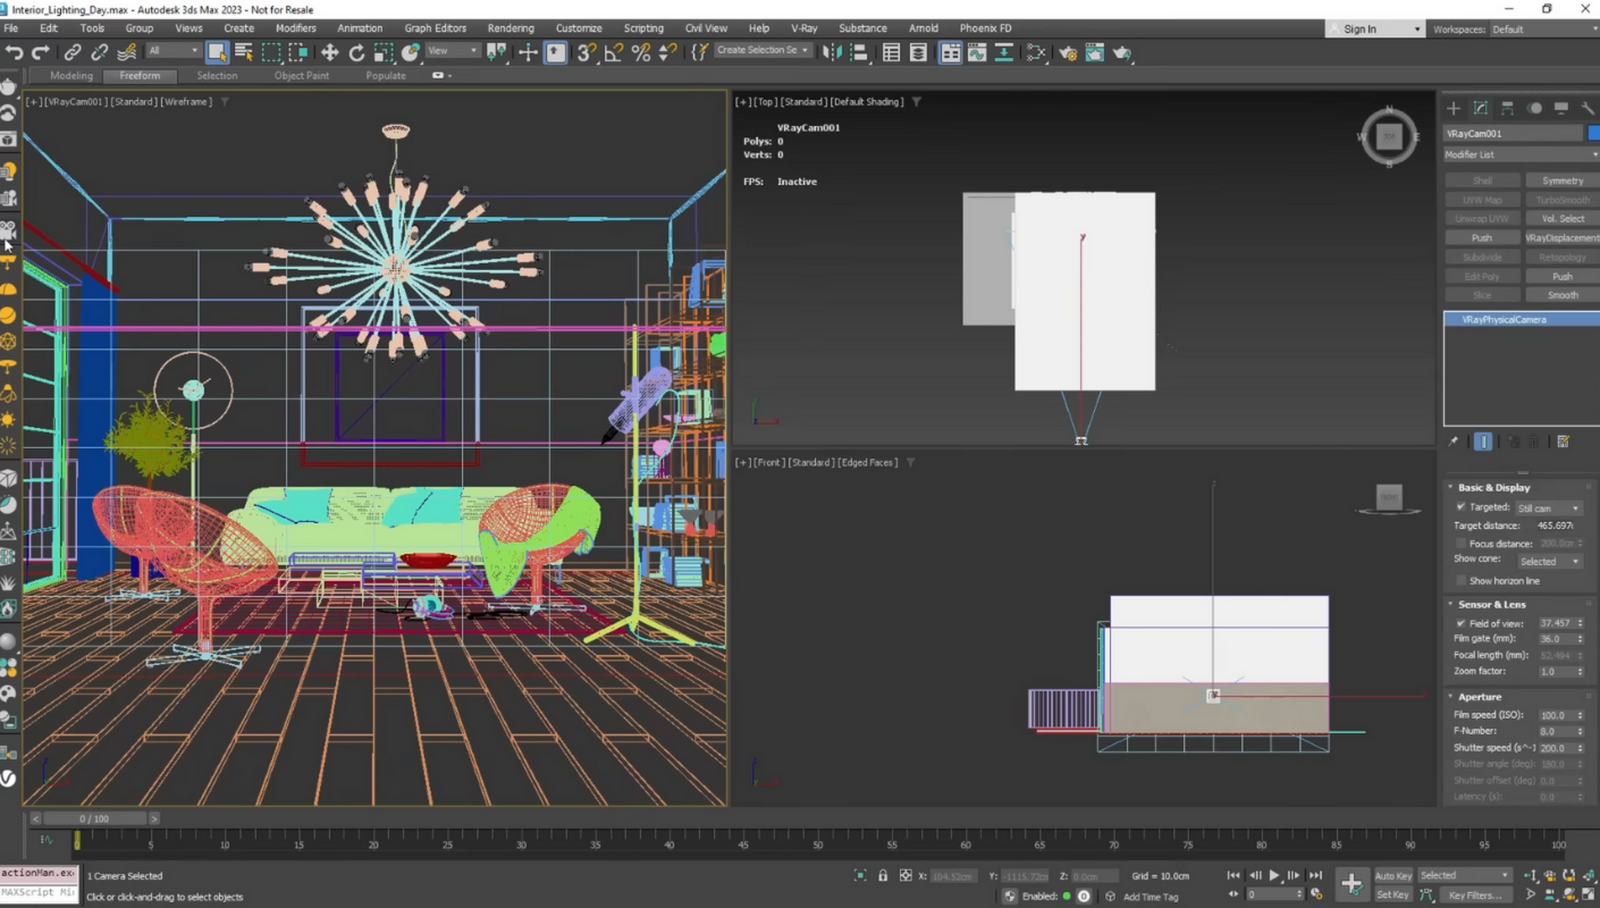Open the Modifier List dropdown
Screen dimensions: 1600x908
pos(1520,154)
